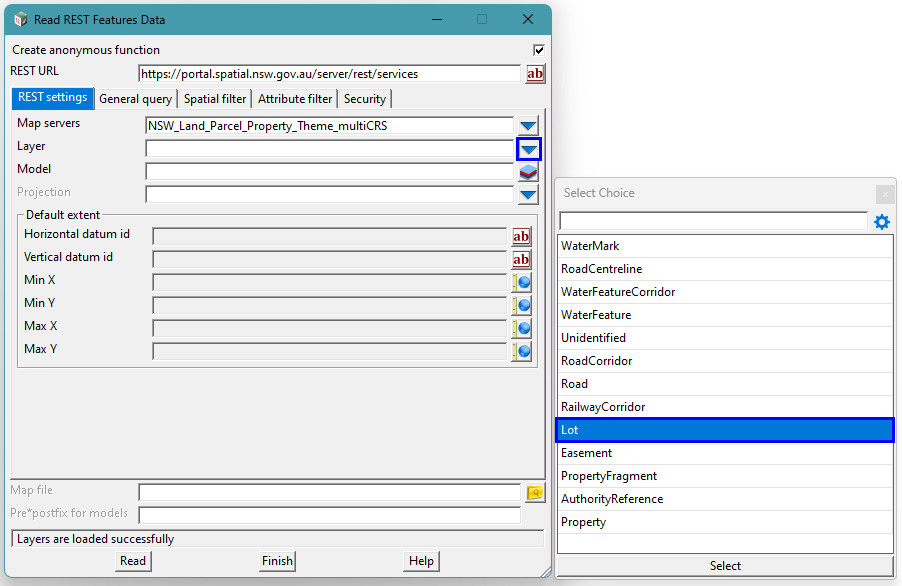Open the Select Choice settings gear
Viewport: 902px width, 586px height.
[x=881, y=222]
